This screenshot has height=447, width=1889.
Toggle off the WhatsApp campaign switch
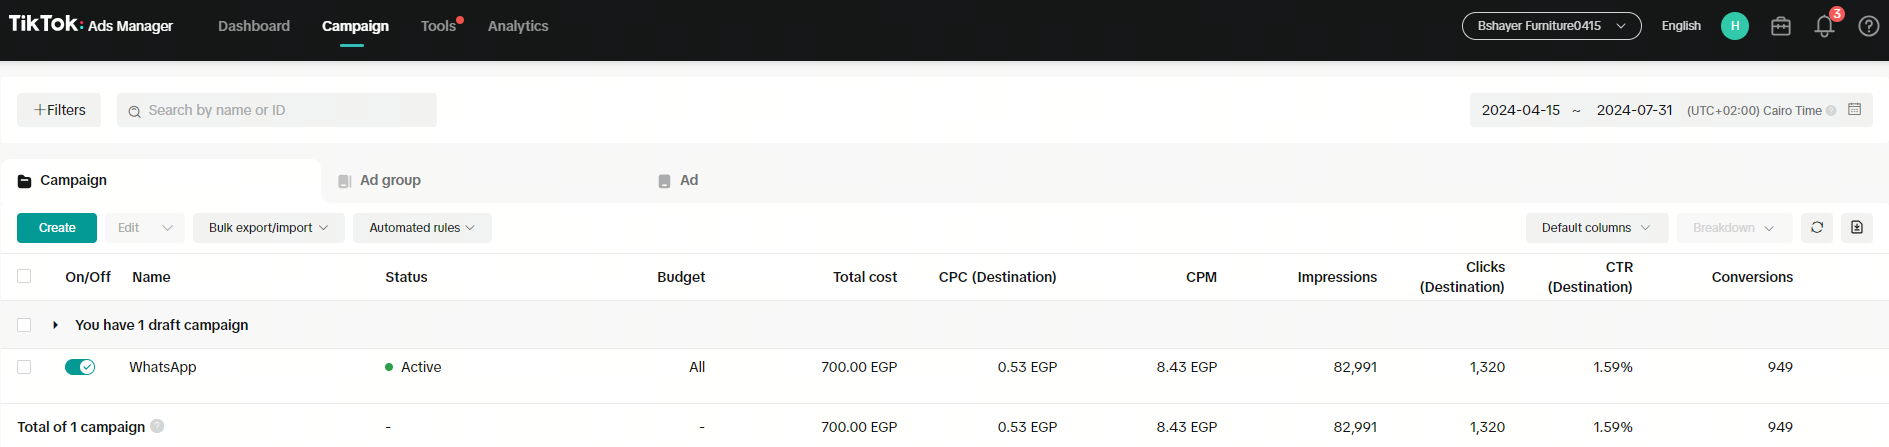pos(80,367)
